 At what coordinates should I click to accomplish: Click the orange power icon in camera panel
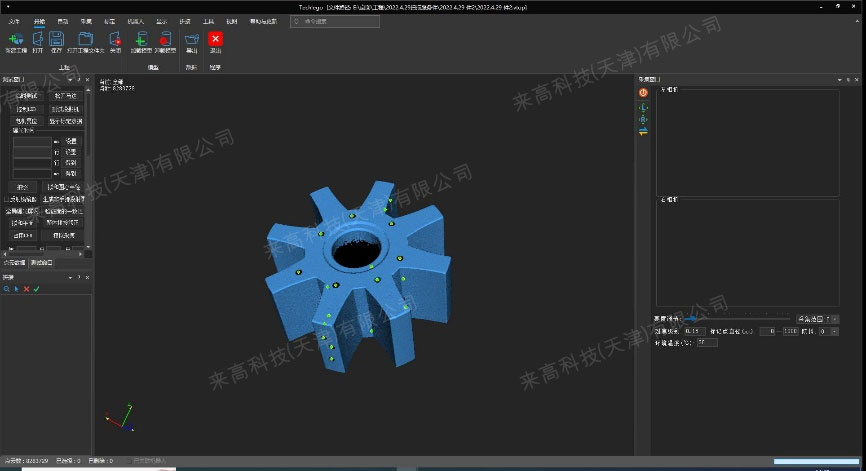(x=643, y=93)
